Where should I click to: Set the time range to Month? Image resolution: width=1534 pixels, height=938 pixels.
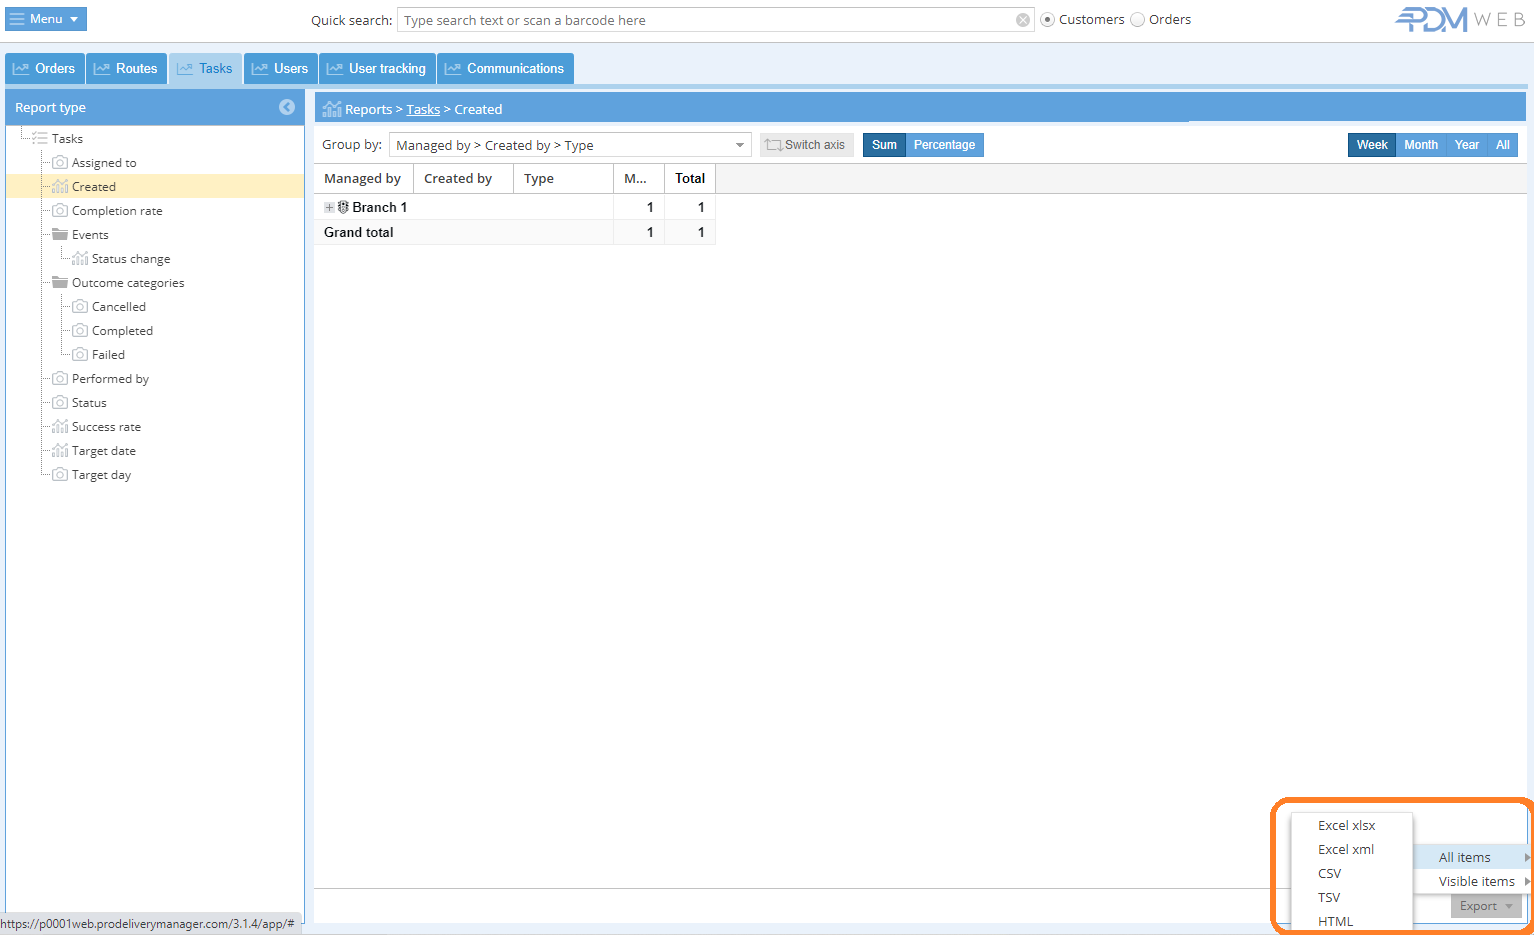1420,145
